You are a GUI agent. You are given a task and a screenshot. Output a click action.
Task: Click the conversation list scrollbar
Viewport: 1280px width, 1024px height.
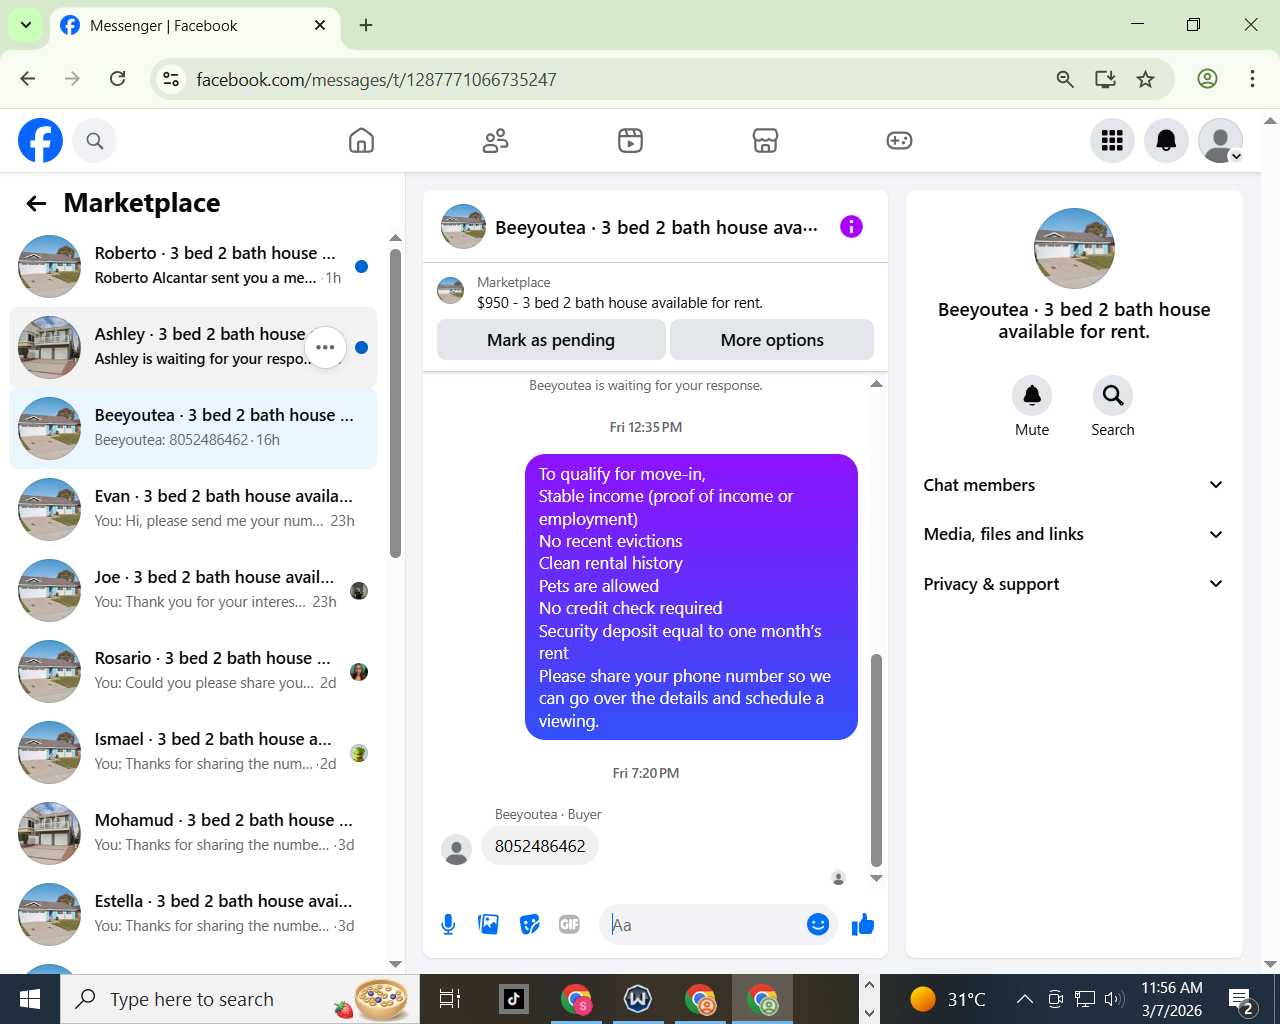pos(395,403)
